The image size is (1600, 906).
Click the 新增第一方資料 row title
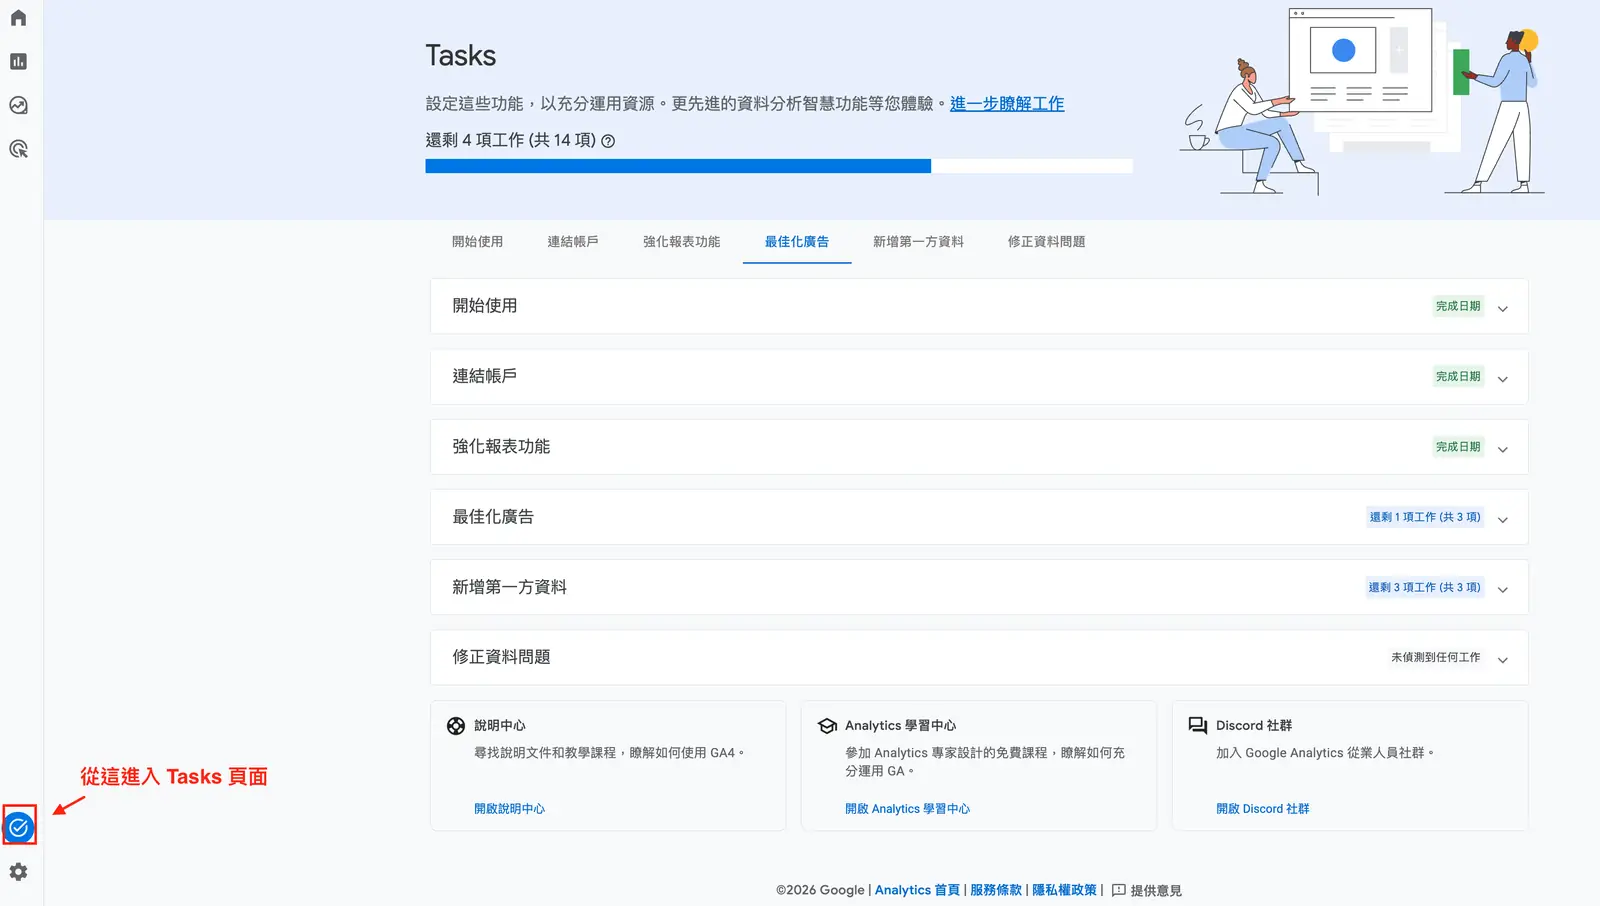tap(509, 587)
